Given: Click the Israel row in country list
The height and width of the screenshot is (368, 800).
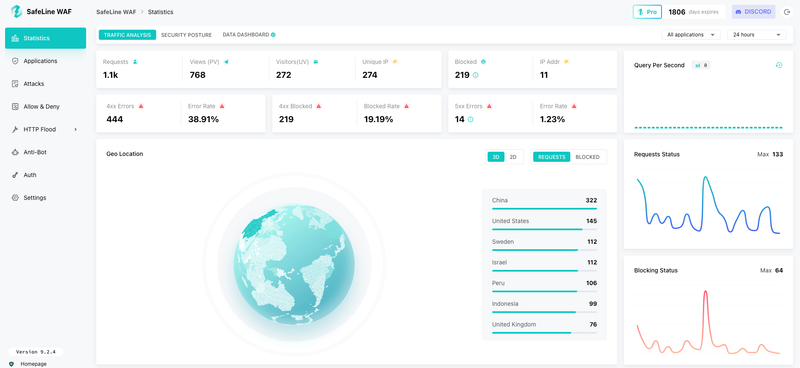Looking at the screenshot, I should [x=544, y=264].
